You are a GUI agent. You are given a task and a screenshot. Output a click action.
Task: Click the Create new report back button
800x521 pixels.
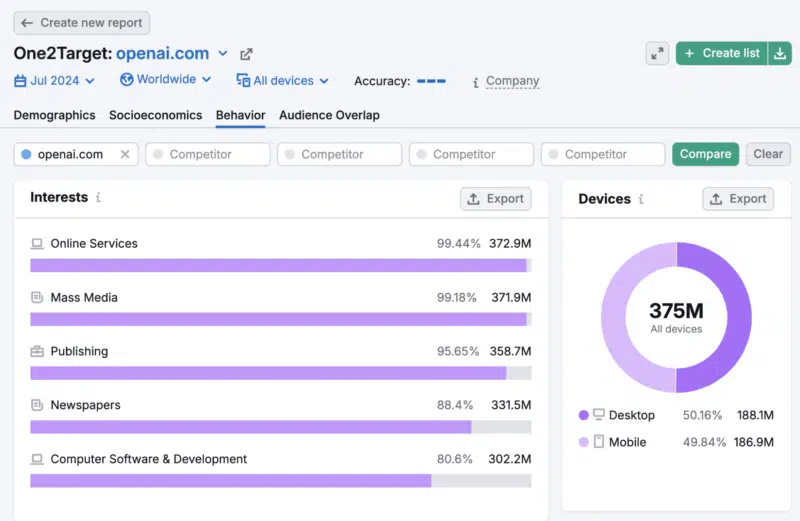[x=82, y=23]
